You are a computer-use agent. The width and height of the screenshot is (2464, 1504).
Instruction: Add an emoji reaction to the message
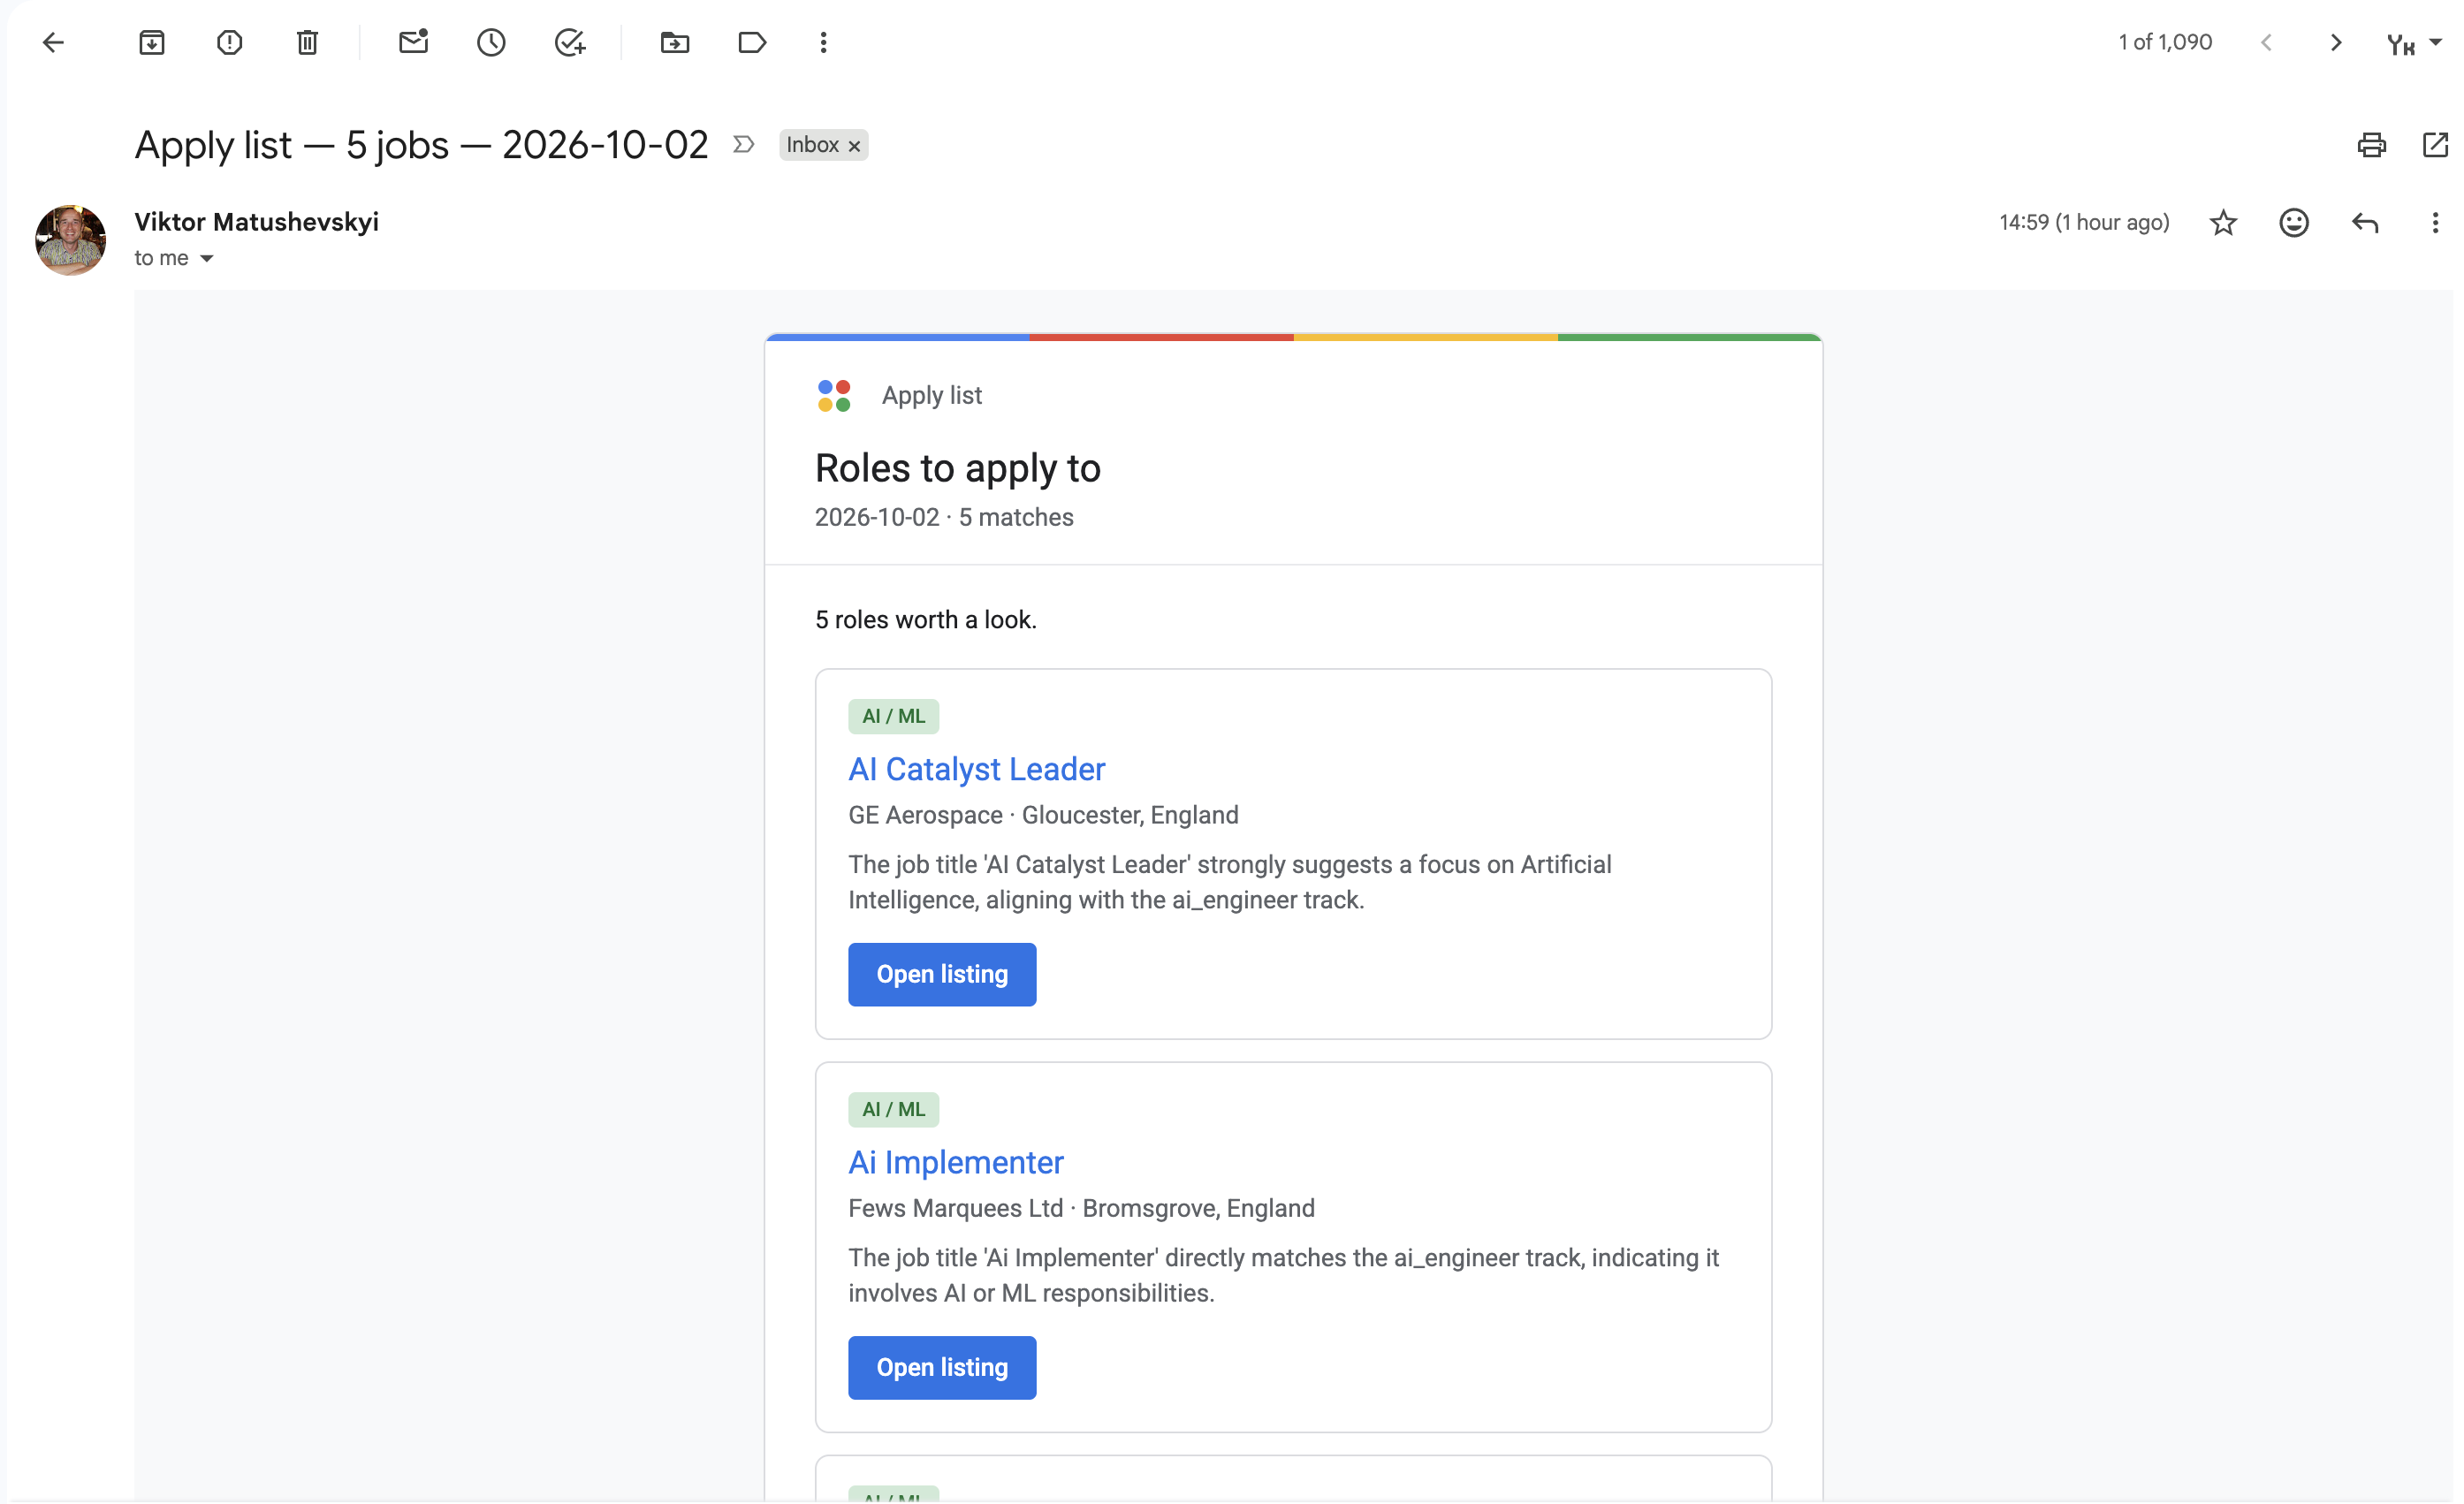point(2294,222)
